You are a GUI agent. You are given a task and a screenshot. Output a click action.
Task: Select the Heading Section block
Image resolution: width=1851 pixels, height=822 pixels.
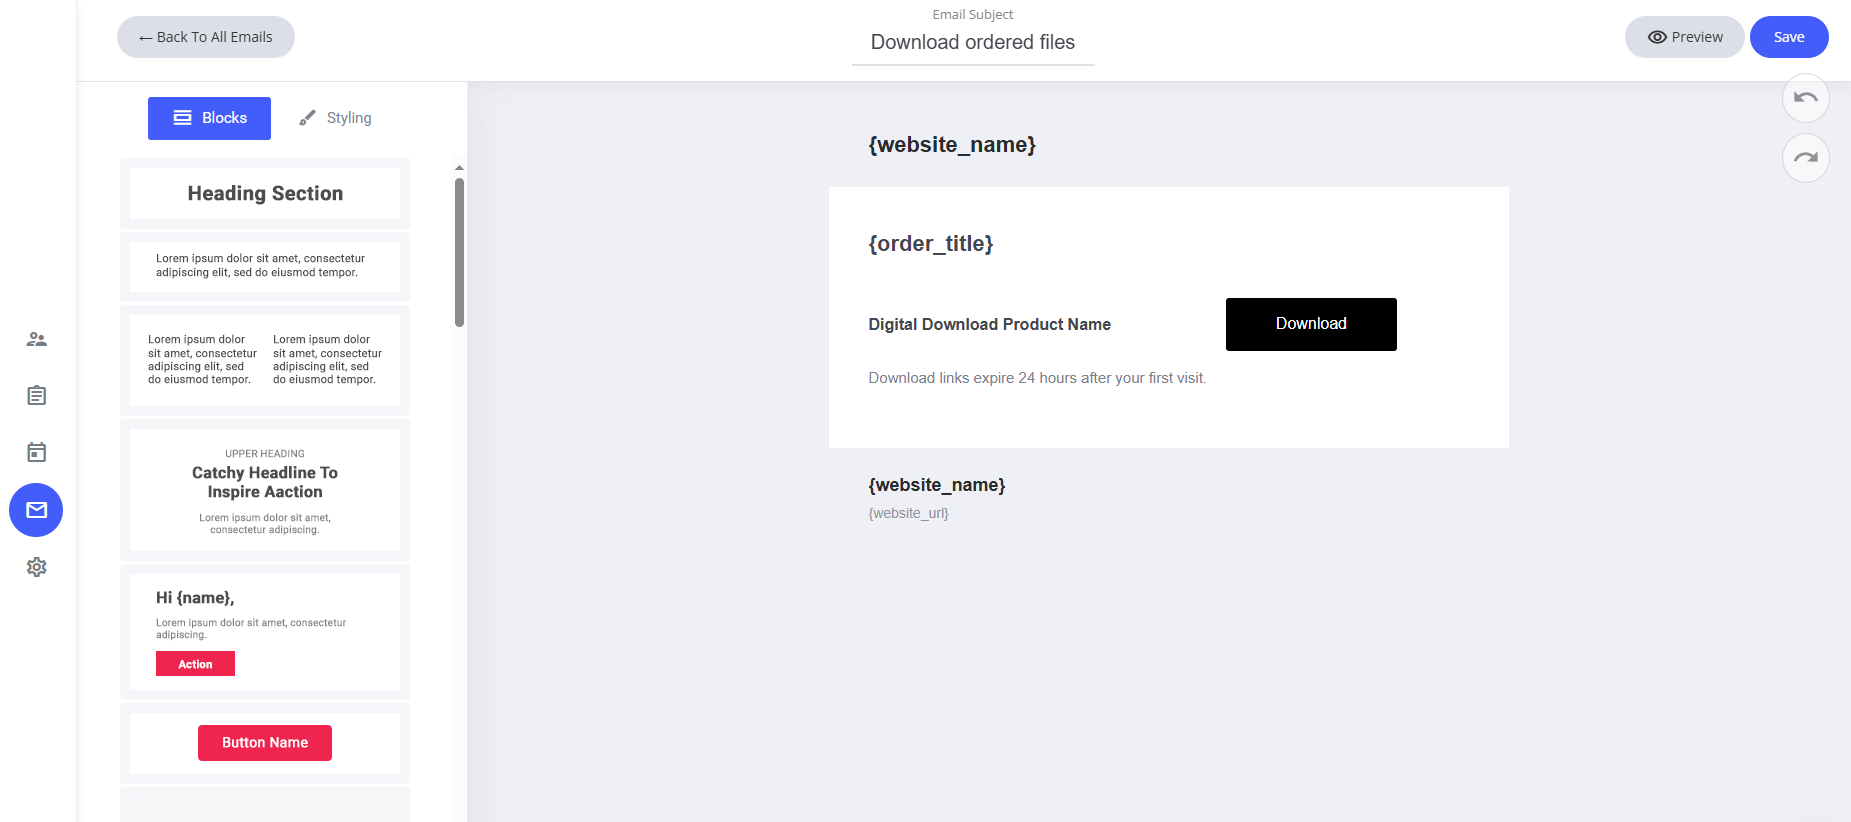tap(265, 193)
